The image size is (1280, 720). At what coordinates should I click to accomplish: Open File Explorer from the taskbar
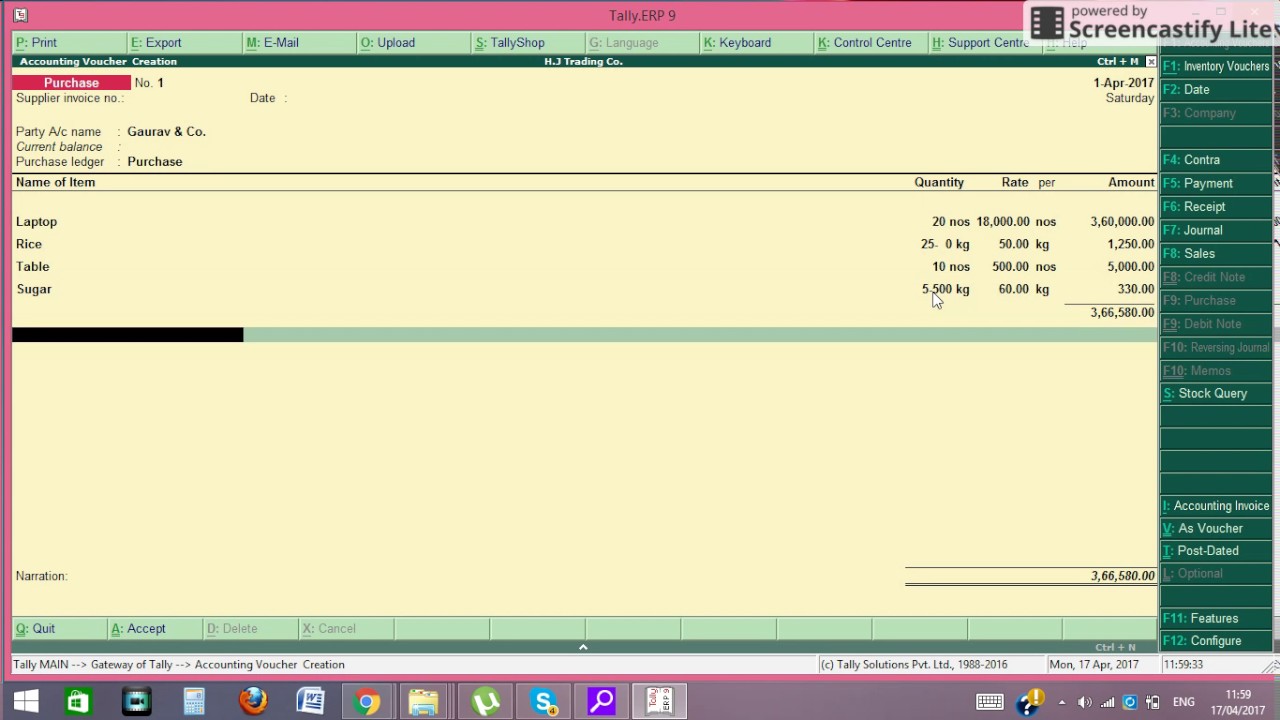[x=424, y=702]
